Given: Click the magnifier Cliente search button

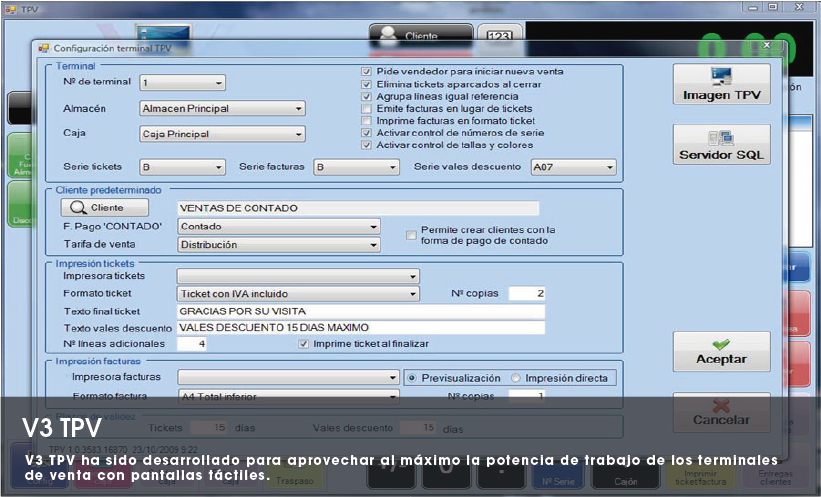Looking at the screenshot, I should (x=105, y=208).
